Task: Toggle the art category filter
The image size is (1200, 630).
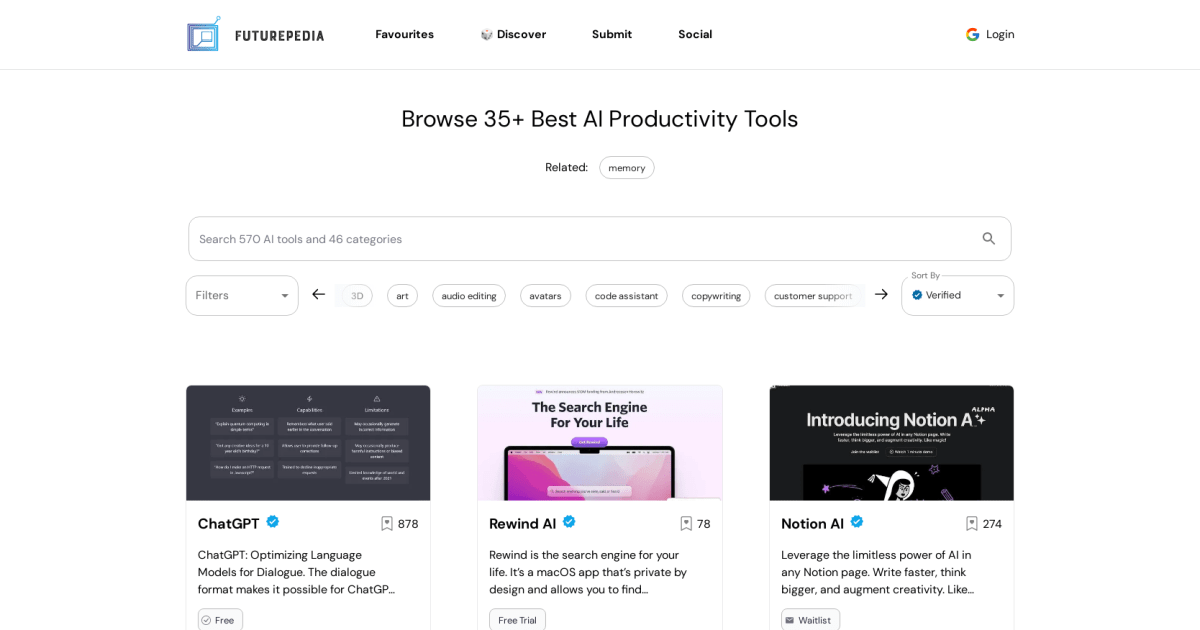Action: tap(402, 295)
